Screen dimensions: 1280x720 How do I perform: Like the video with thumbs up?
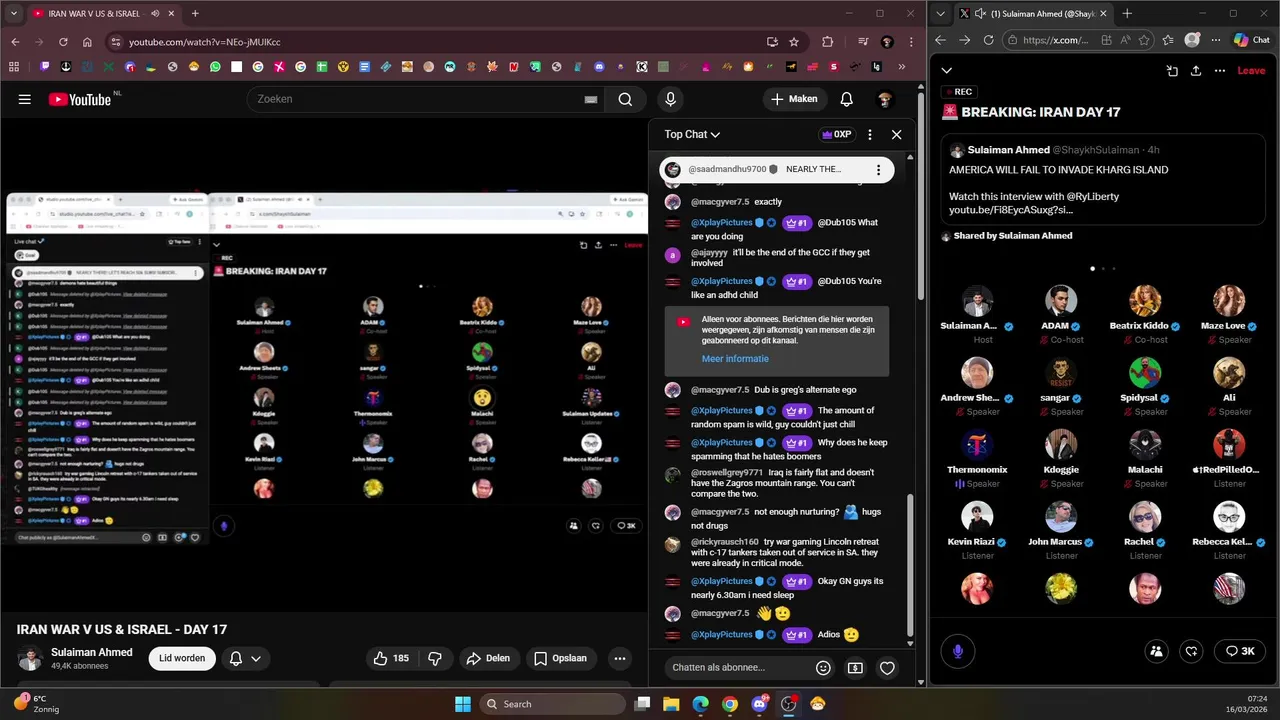pyautogui.click(x=391, y=658)
